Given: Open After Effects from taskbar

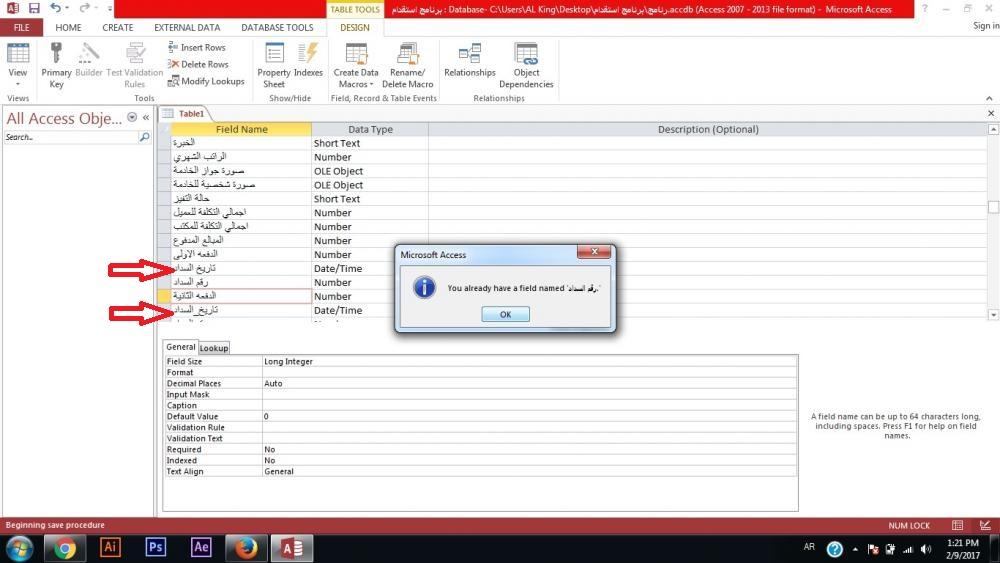Looking at the screenshot, I should (201, 548).
